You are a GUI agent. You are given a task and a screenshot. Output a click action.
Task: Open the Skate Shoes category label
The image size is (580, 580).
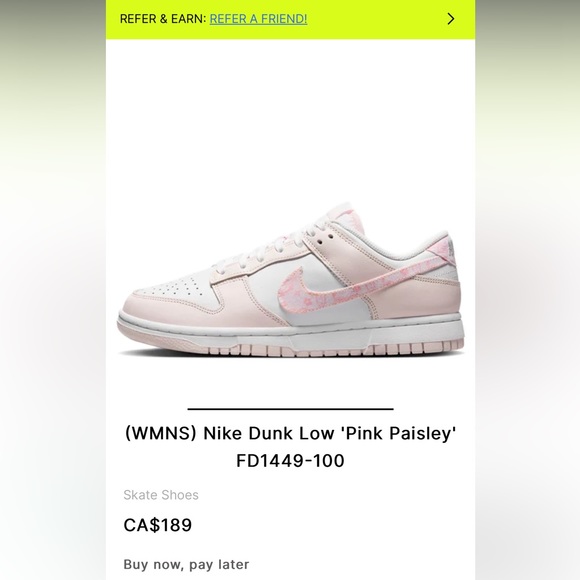pyautogui.click(x=161, y=495)
